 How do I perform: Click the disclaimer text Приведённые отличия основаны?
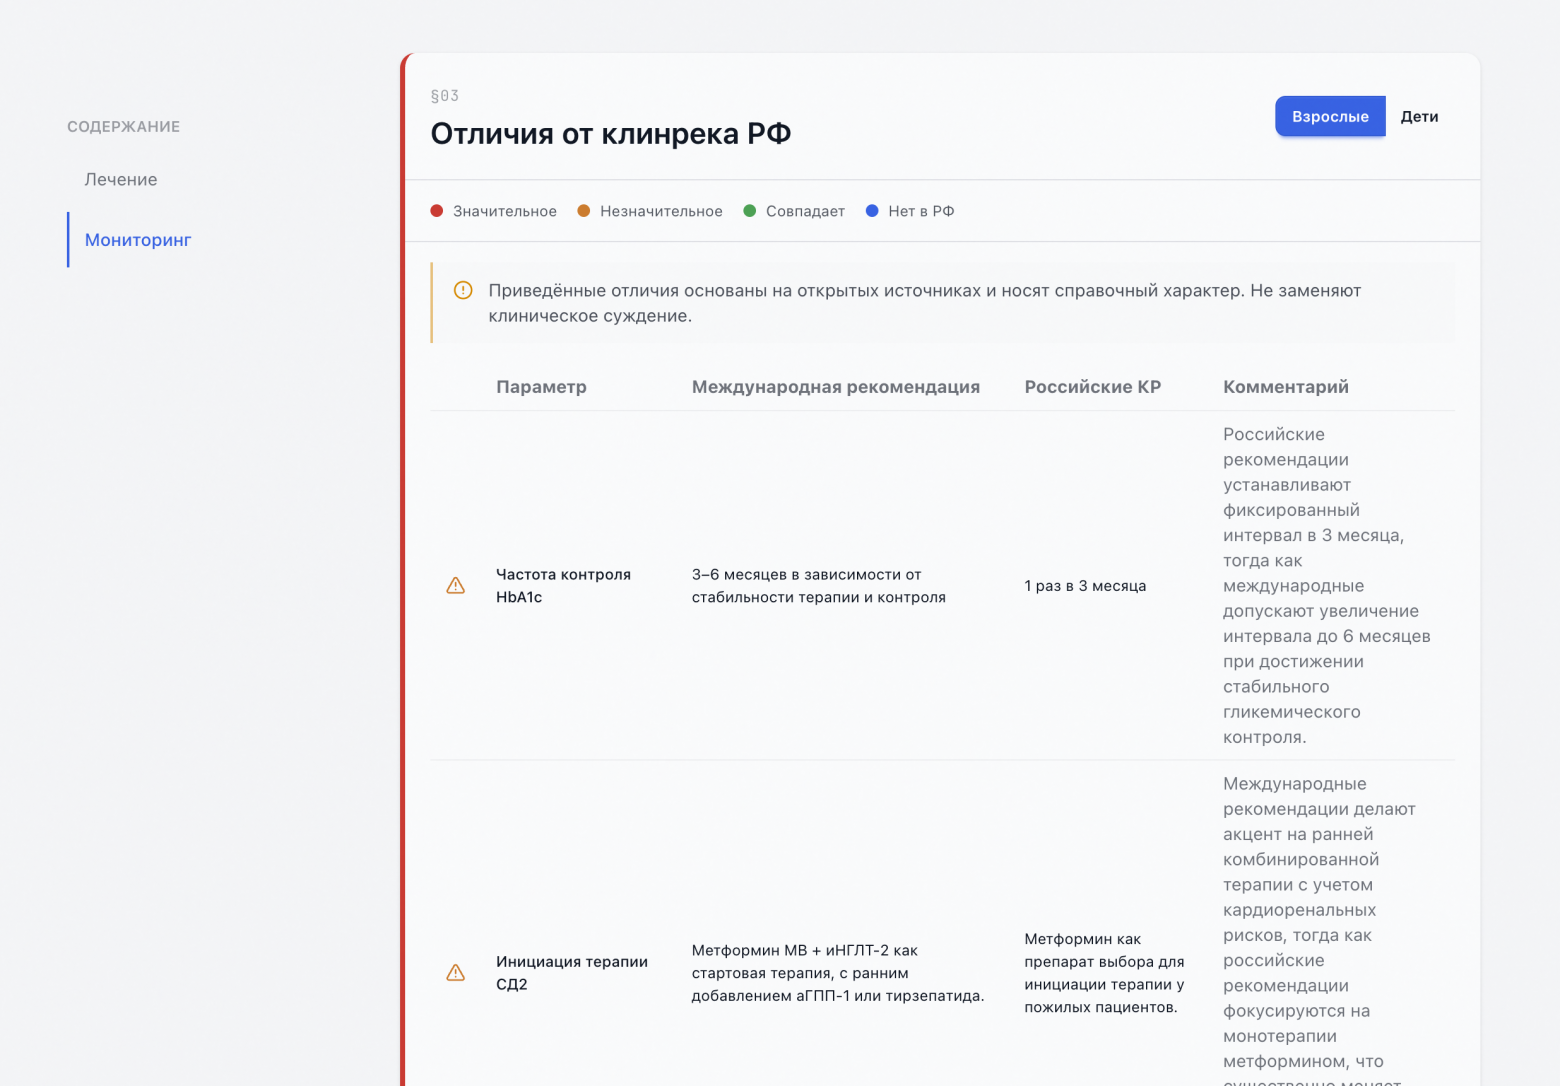pos(925,303)
